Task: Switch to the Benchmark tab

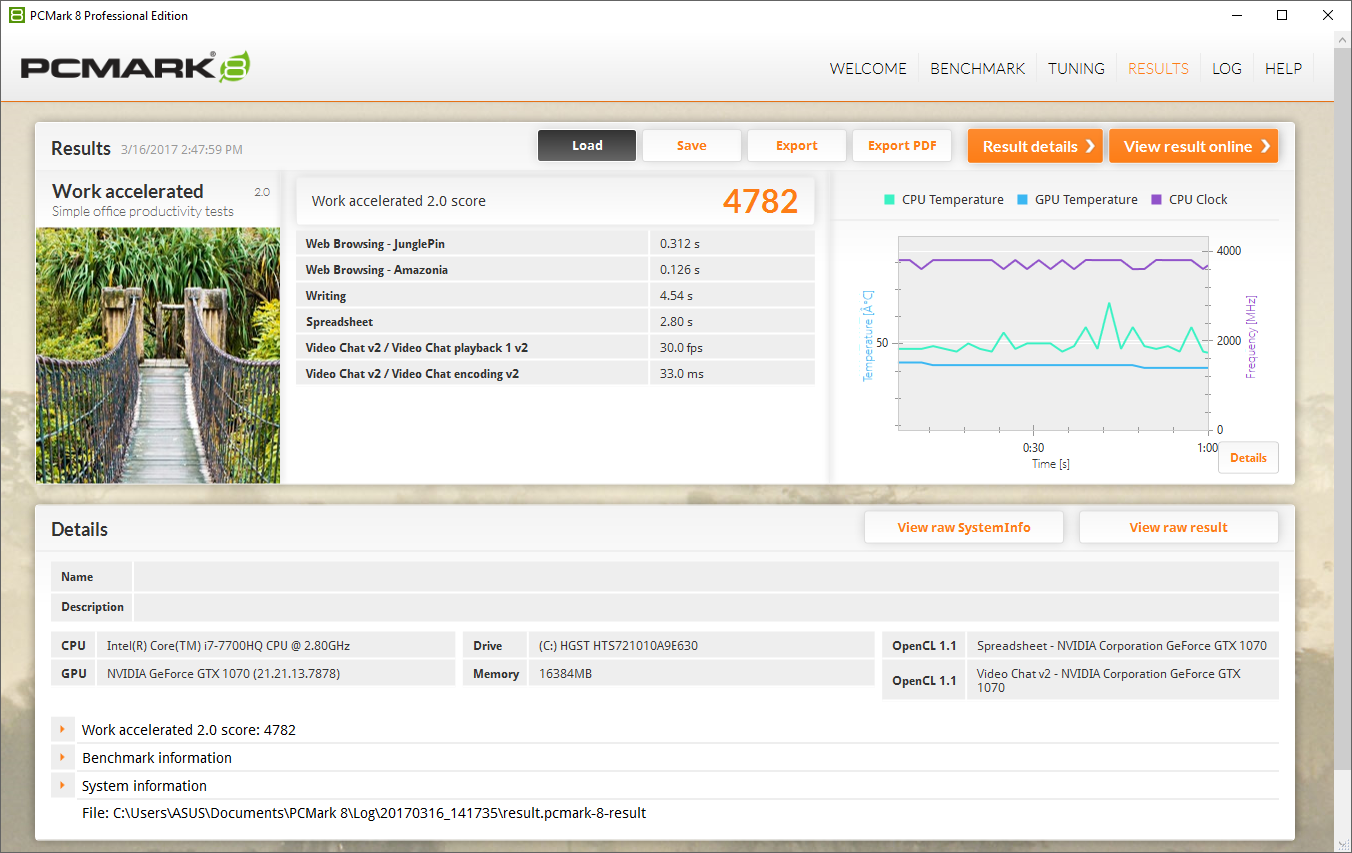Action: 977,69
